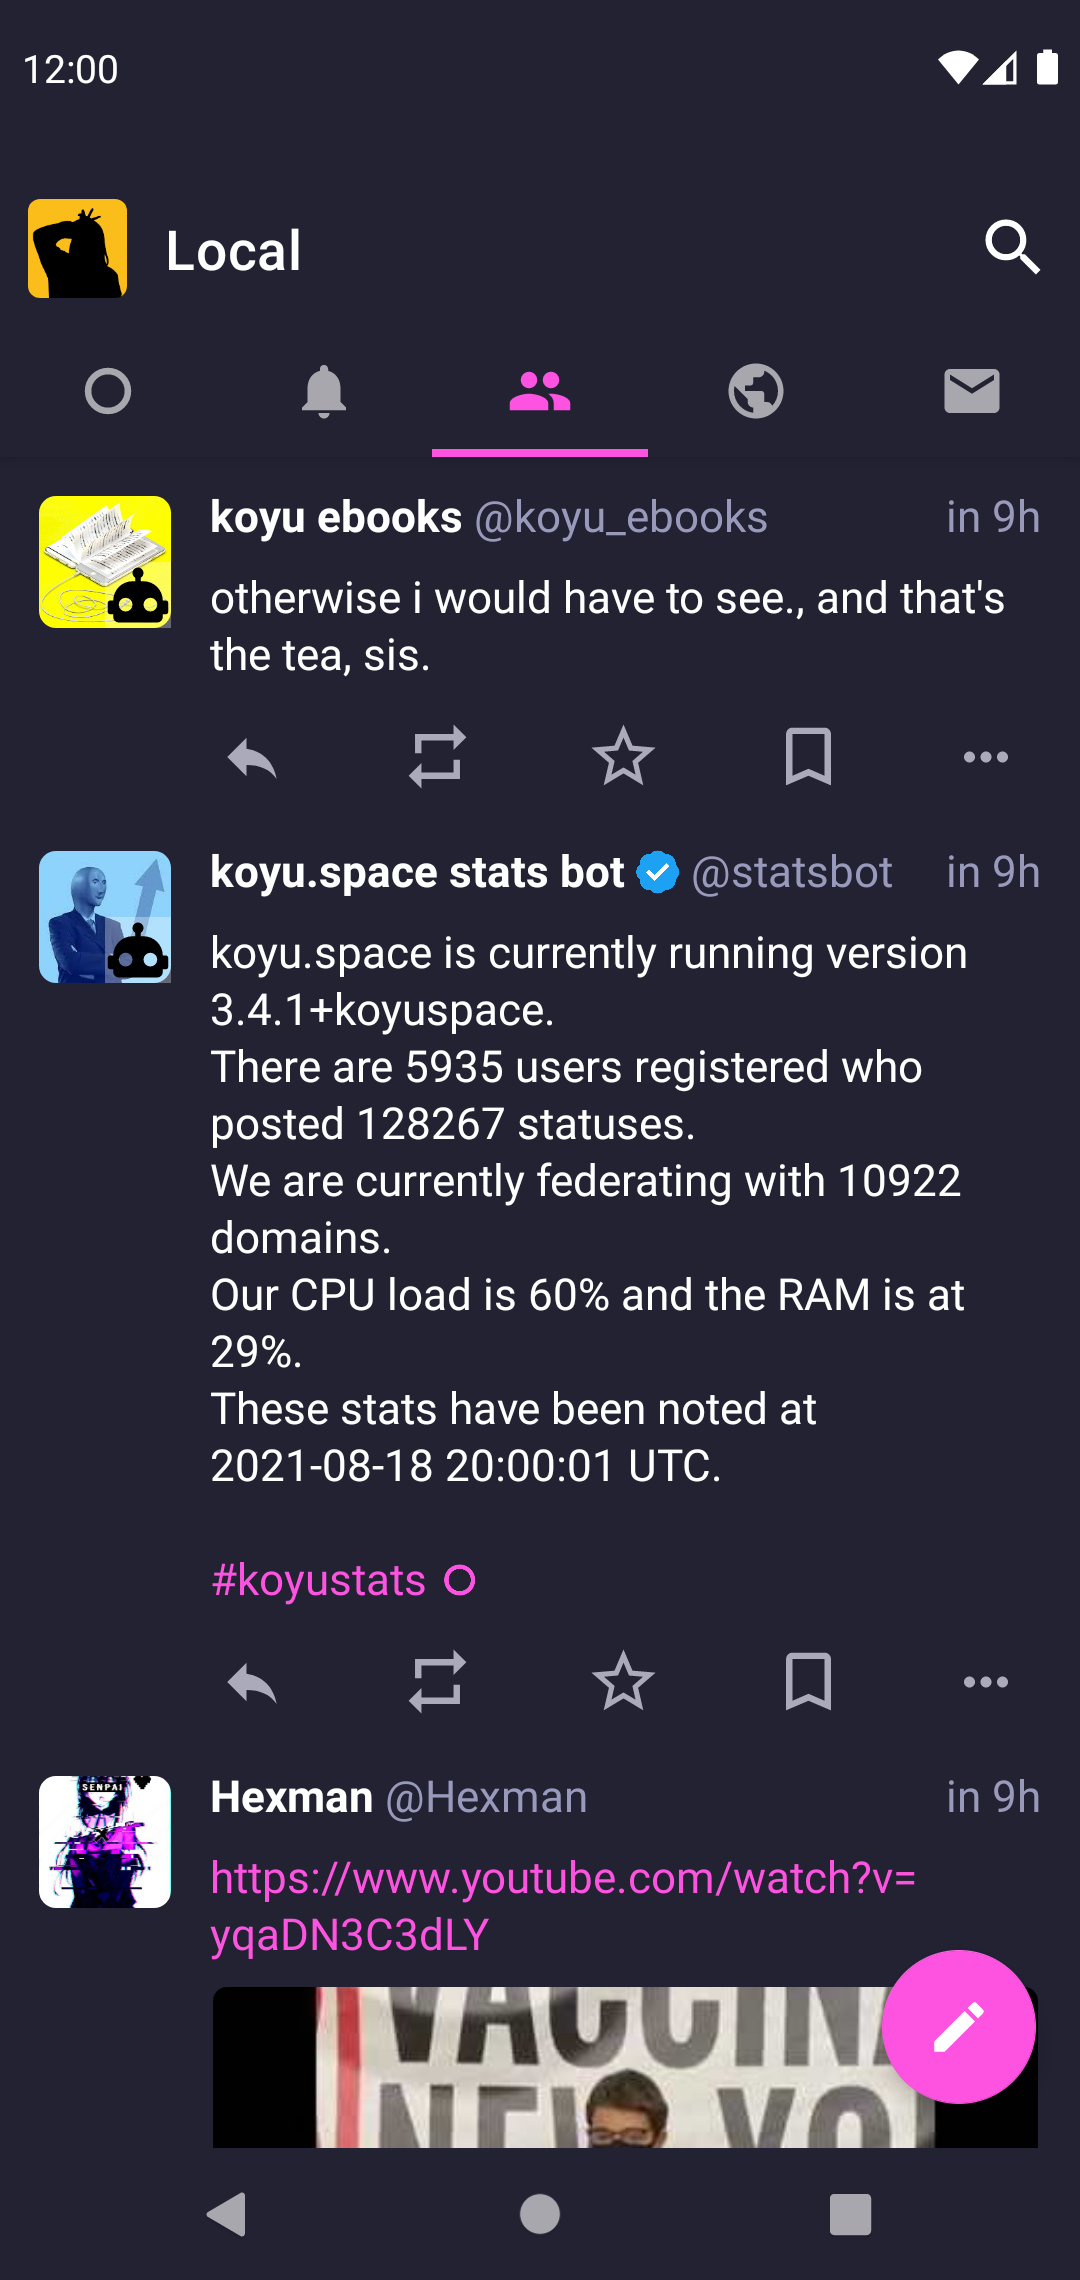Switch to the federated globe tab
The height and width of the screenshot is (2280, 1080).
(x=756, y=391)
